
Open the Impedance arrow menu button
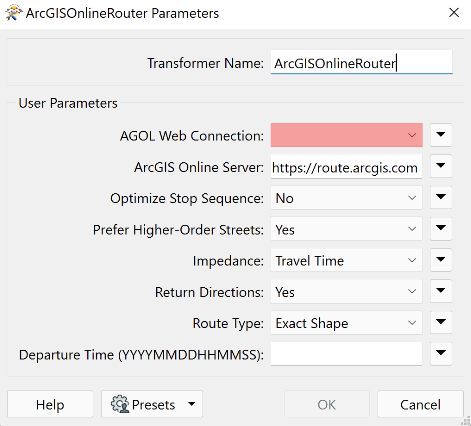point(441,260)
